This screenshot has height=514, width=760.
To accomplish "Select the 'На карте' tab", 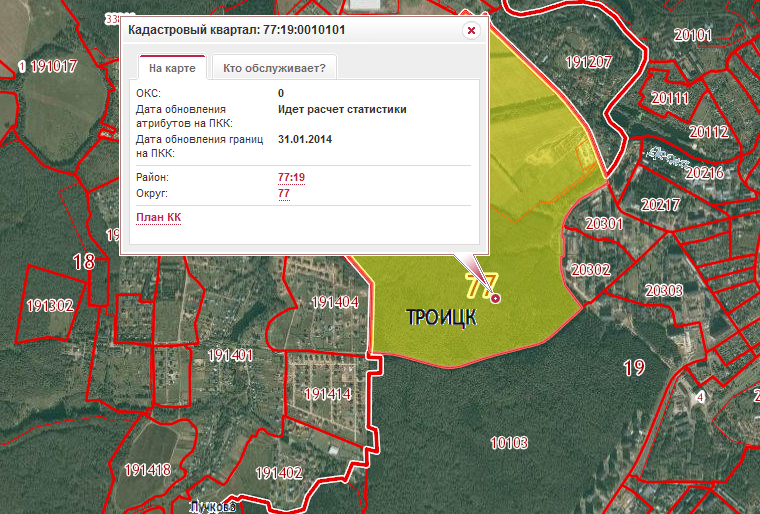I will (172, 68).
